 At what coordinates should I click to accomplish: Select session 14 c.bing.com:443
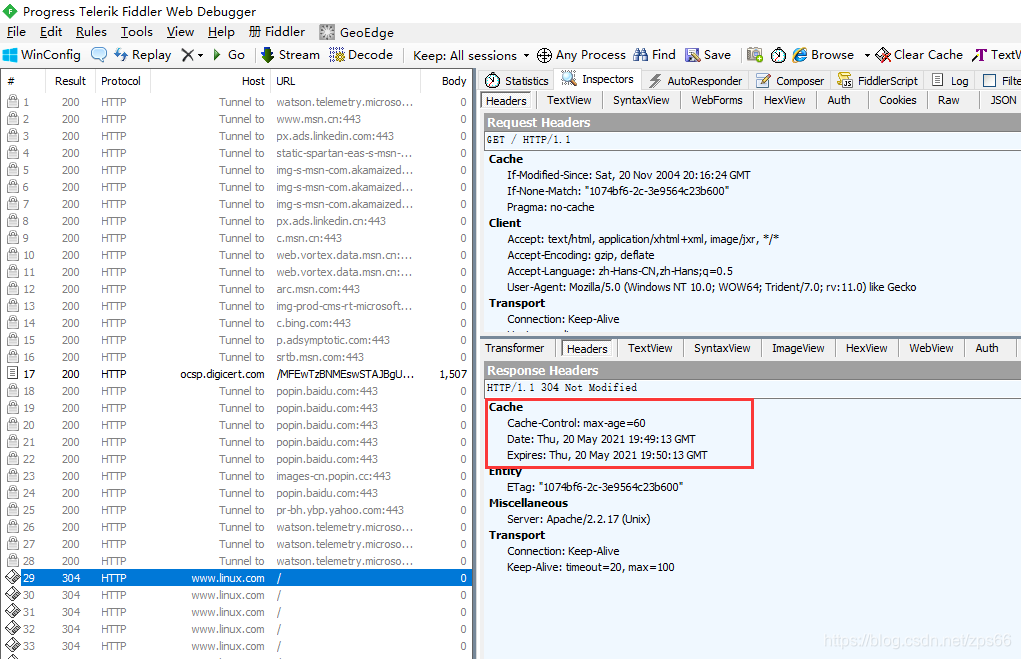(237, 323)
